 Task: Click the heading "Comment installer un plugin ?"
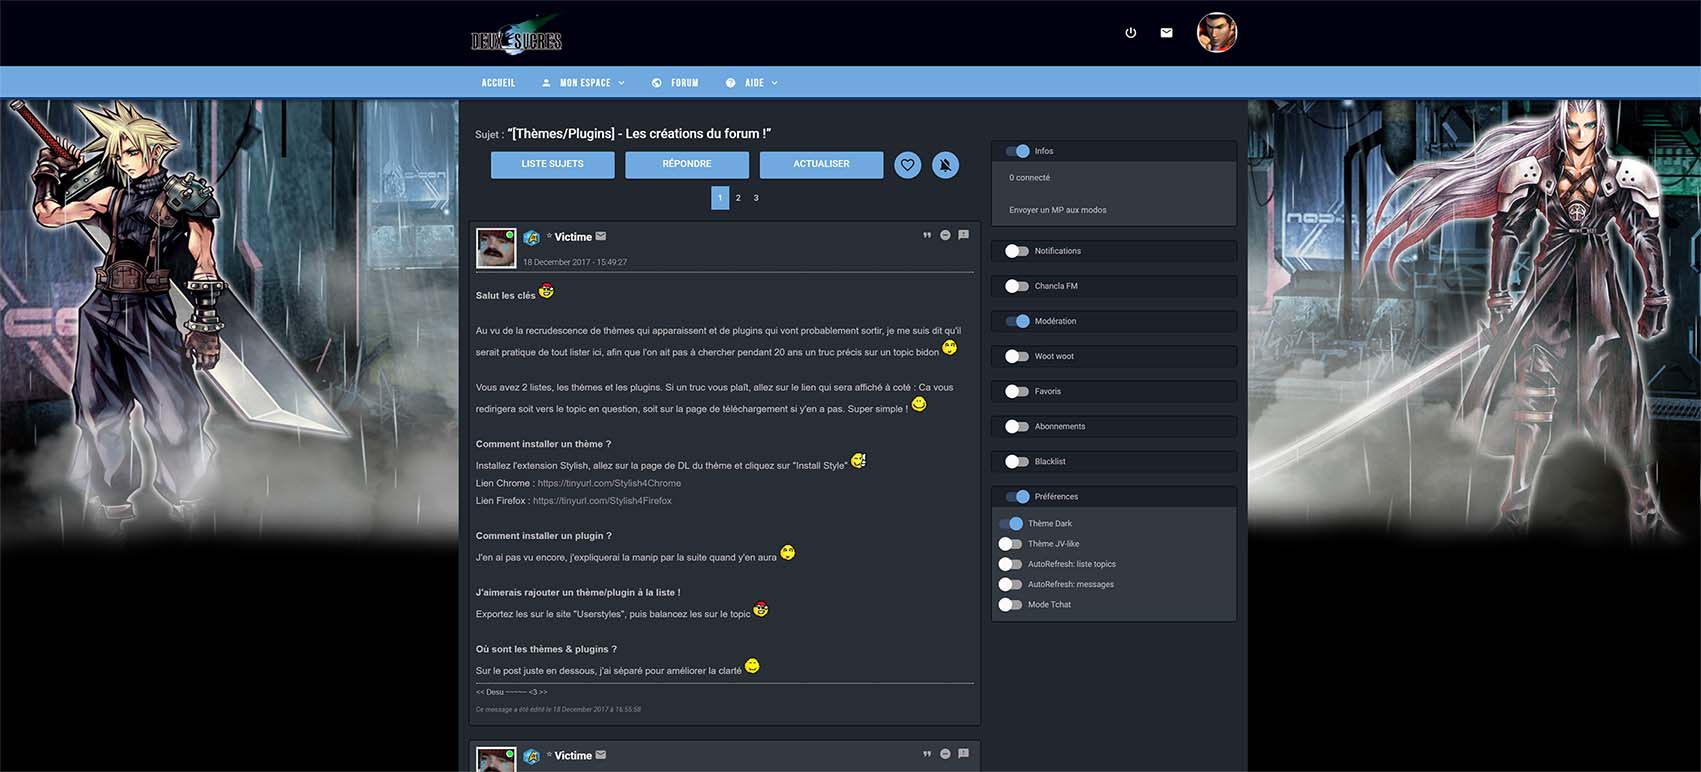[543, 536]
